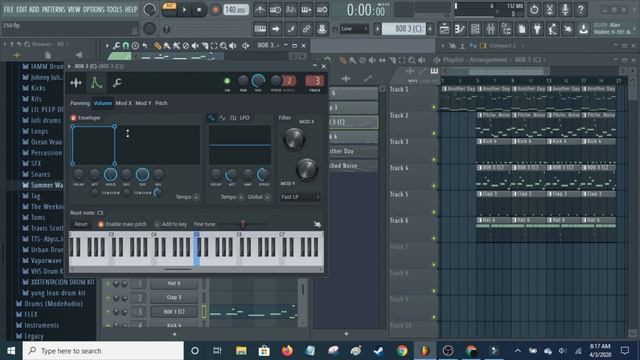Screen dimensions: 640x360
Task: Open pattern selector showing 808 3 (C)
Action: pos(403,29)
